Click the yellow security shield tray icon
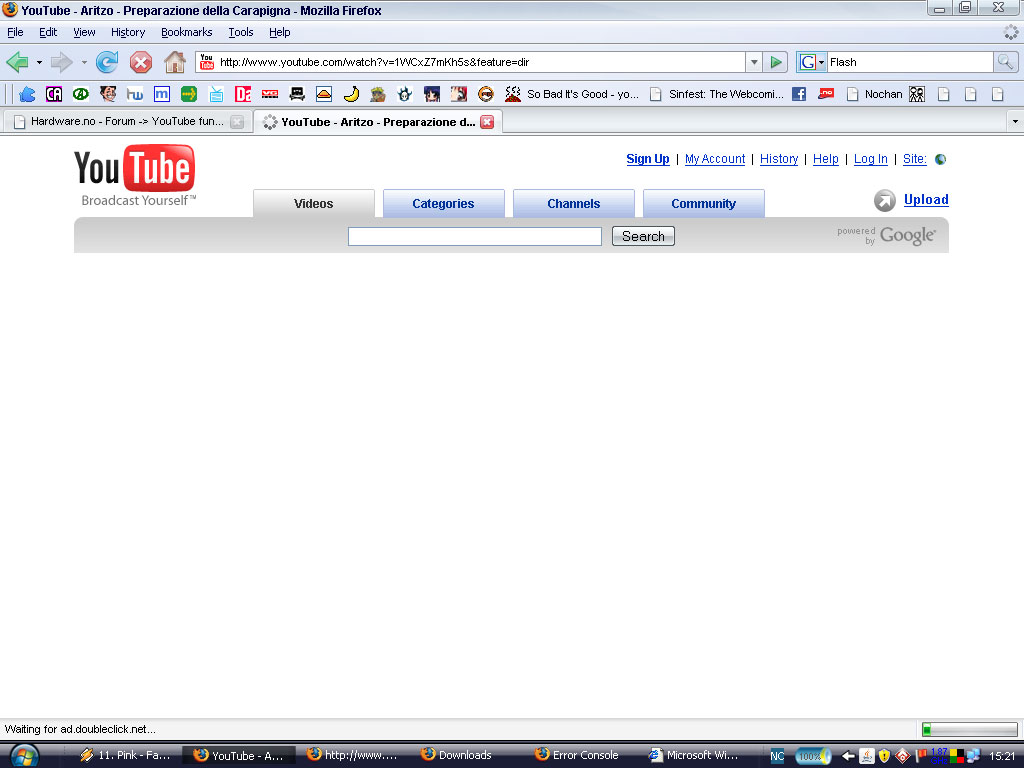Screen dimensions: 1024x768 click(884, 756)
